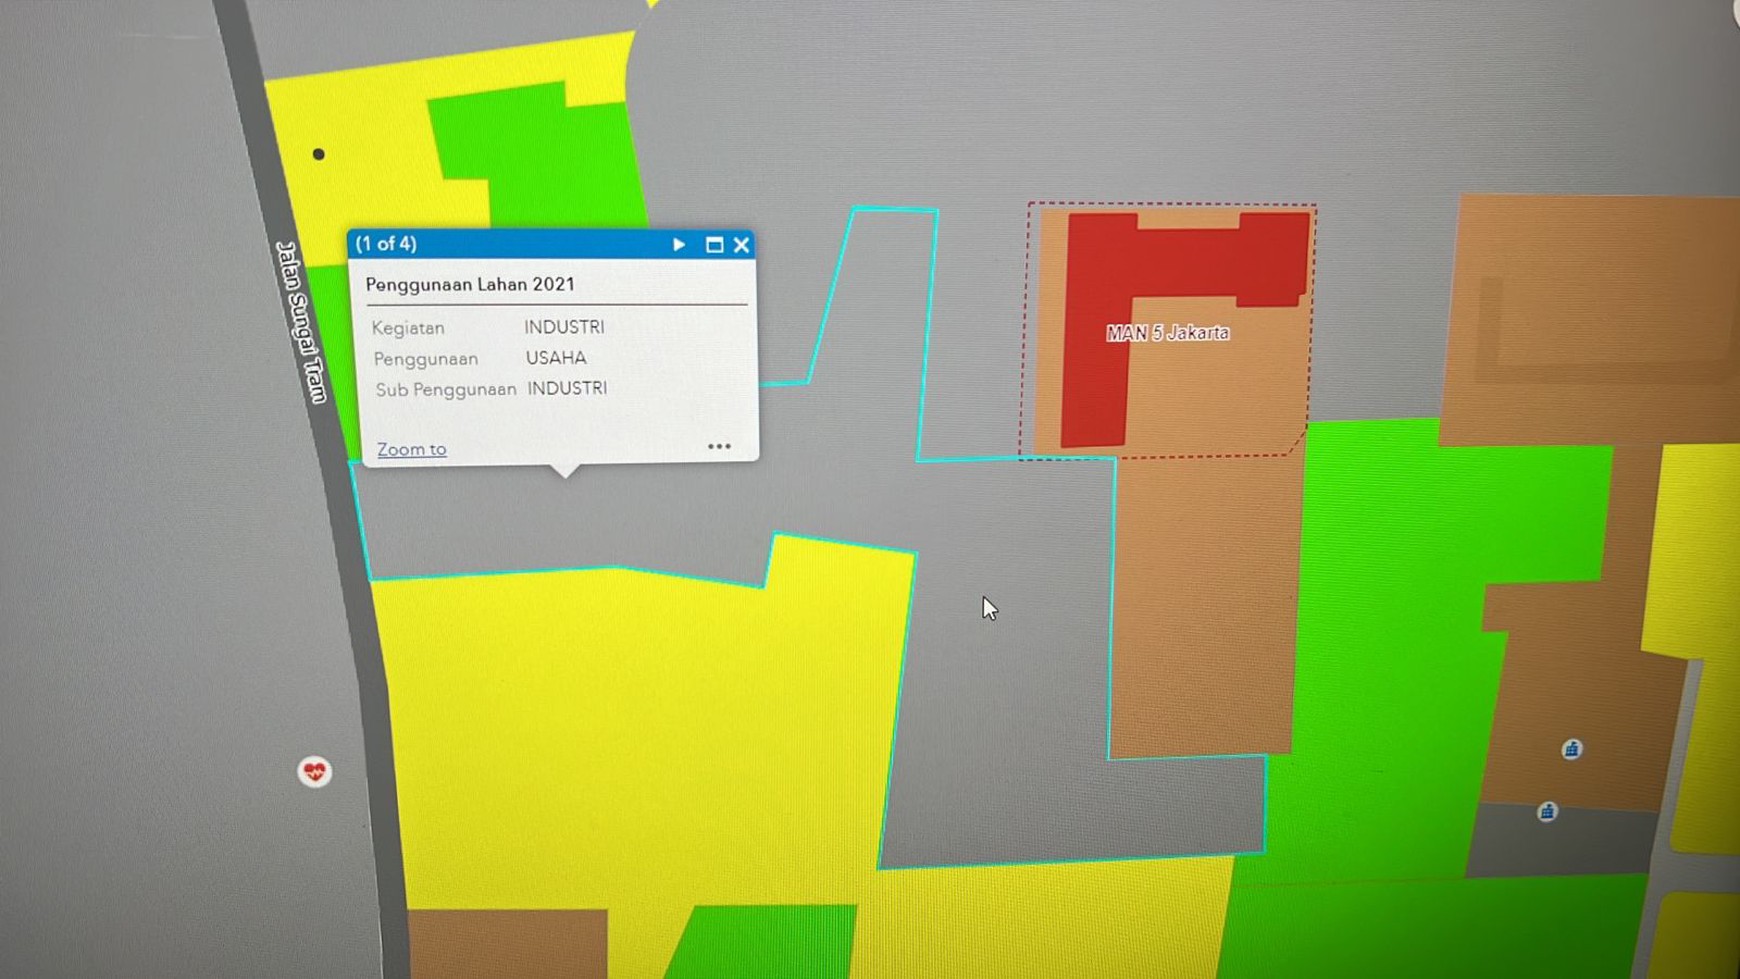This screenshot has height=979, width=1740.
Task: Click the Kegiatan INDUSTRI value
Action: (564, 327)
